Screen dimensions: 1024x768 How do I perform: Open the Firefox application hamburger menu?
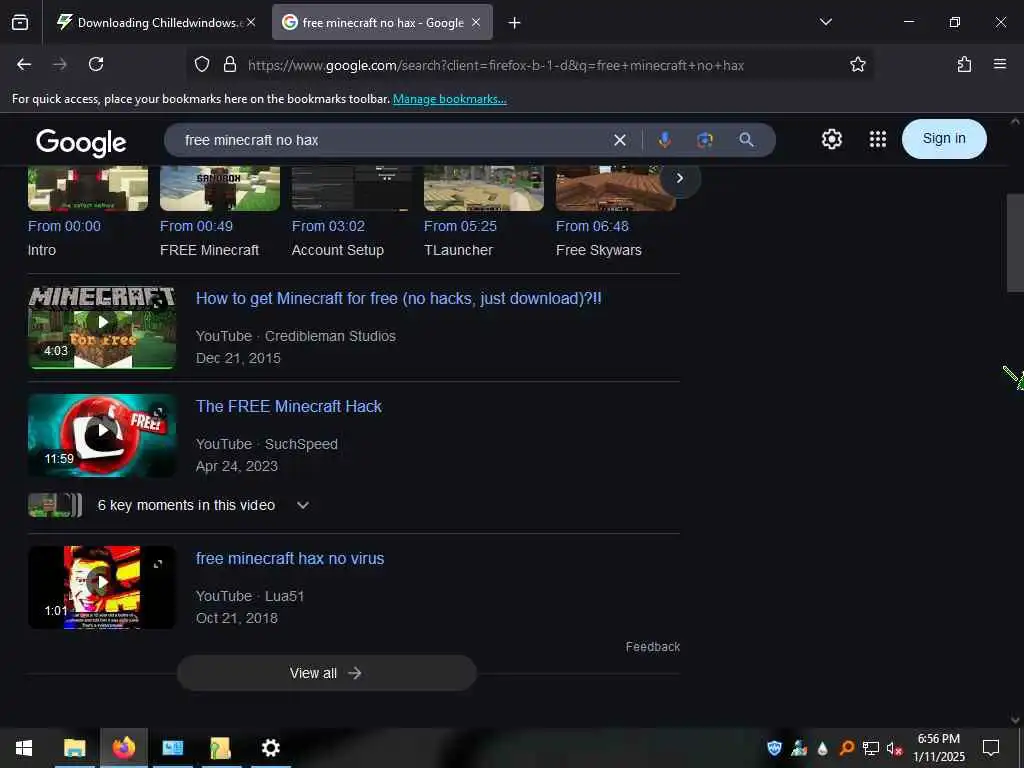[999, 64]
